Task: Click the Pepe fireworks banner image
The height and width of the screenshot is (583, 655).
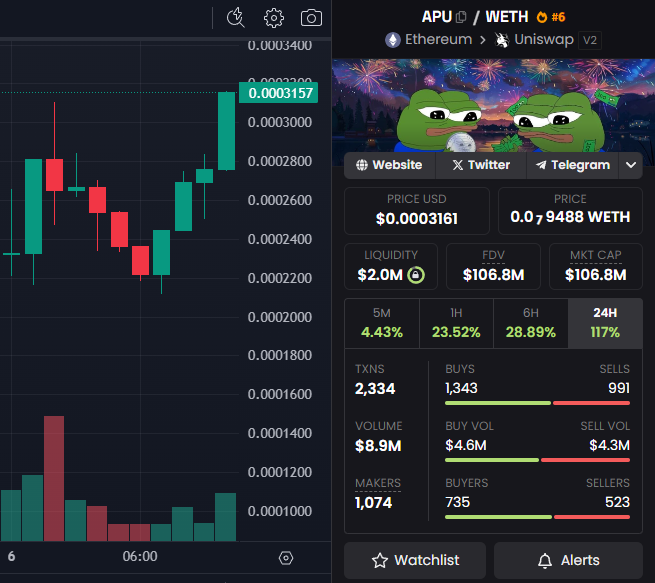Action: [493, 105]
